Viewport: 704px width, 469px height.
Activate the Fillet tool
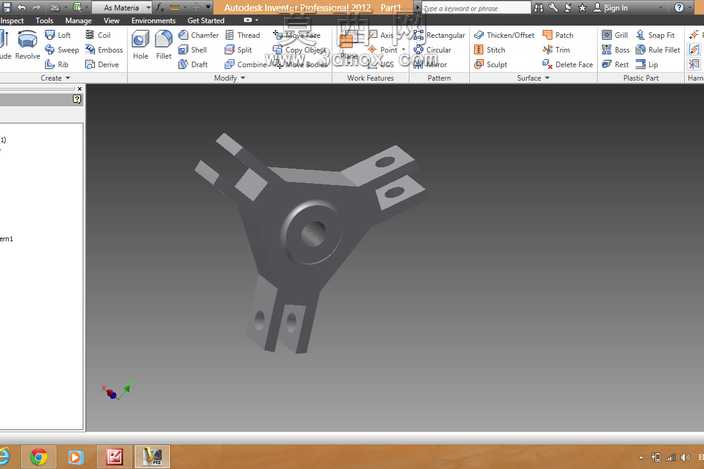click(163, 45)
